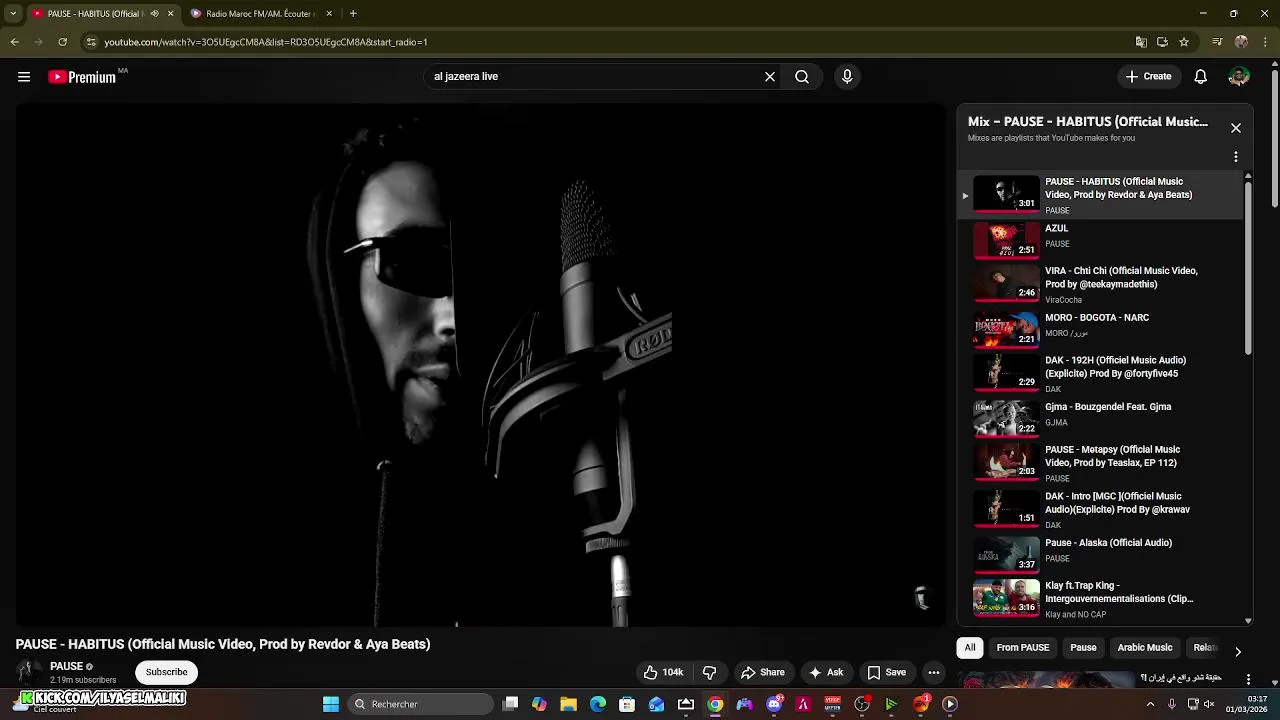Show more filter chips with the right arrow
The image size is (1280, 720).
click(1238, 651)
